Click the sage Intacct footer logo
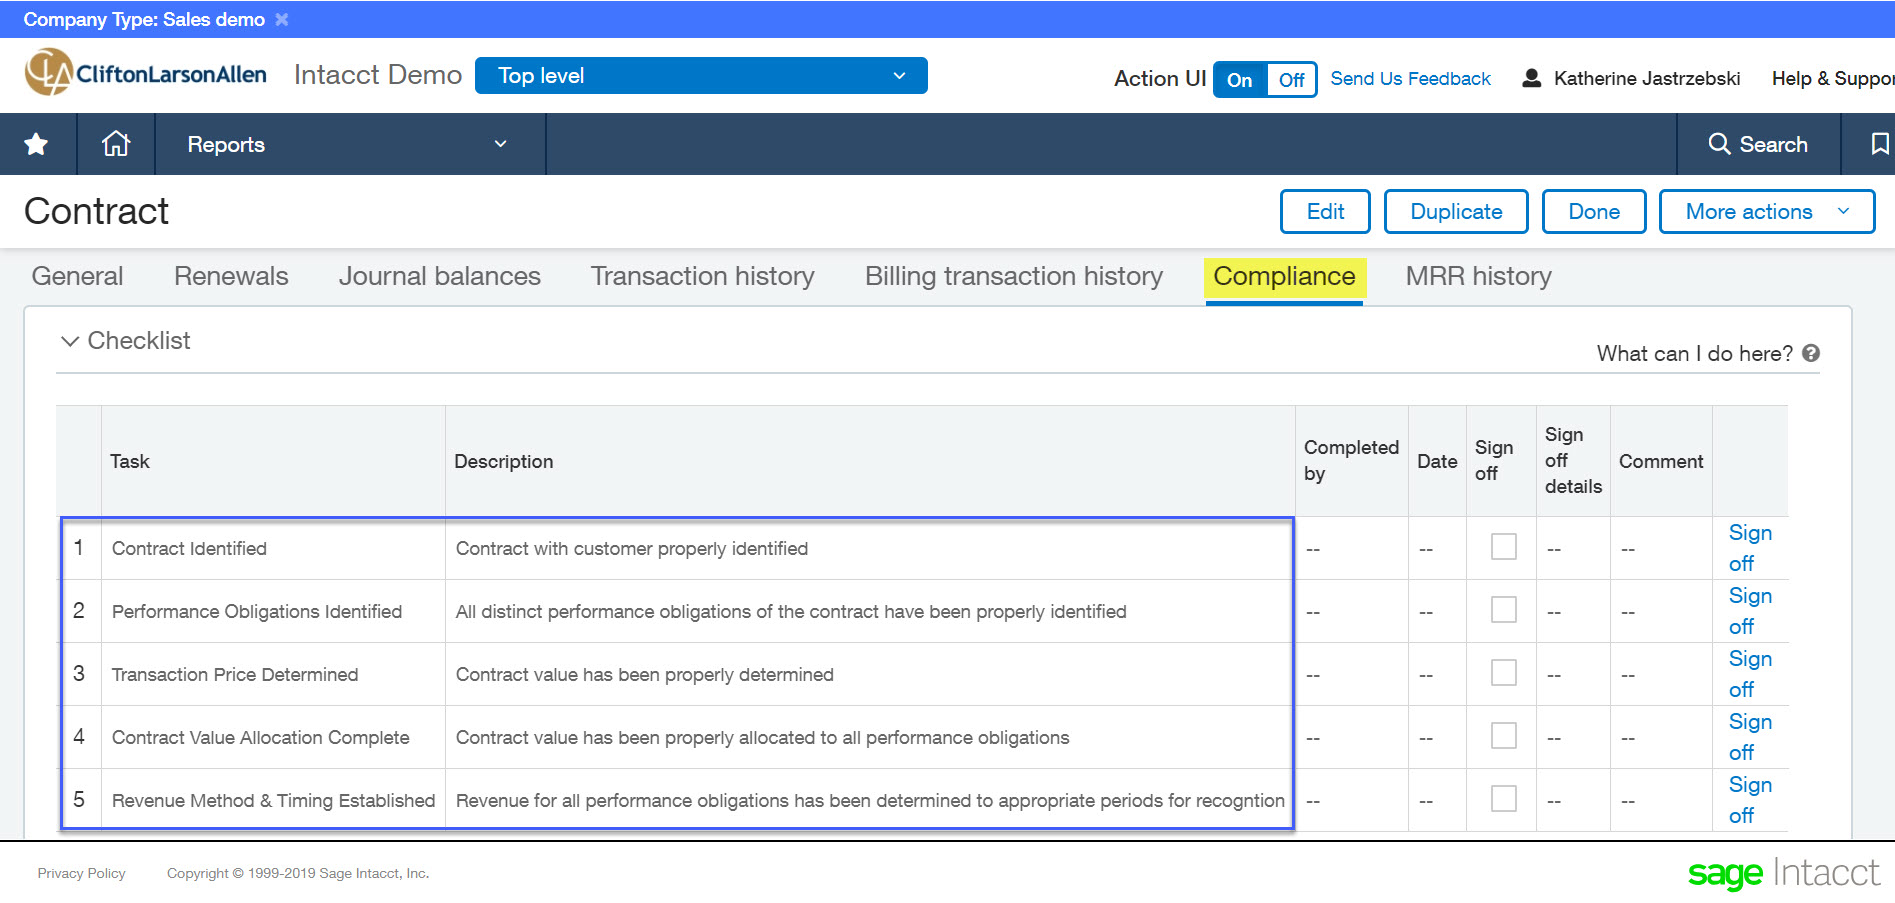The width and height of the screenshot is (1895, 903). point(1783,873)
